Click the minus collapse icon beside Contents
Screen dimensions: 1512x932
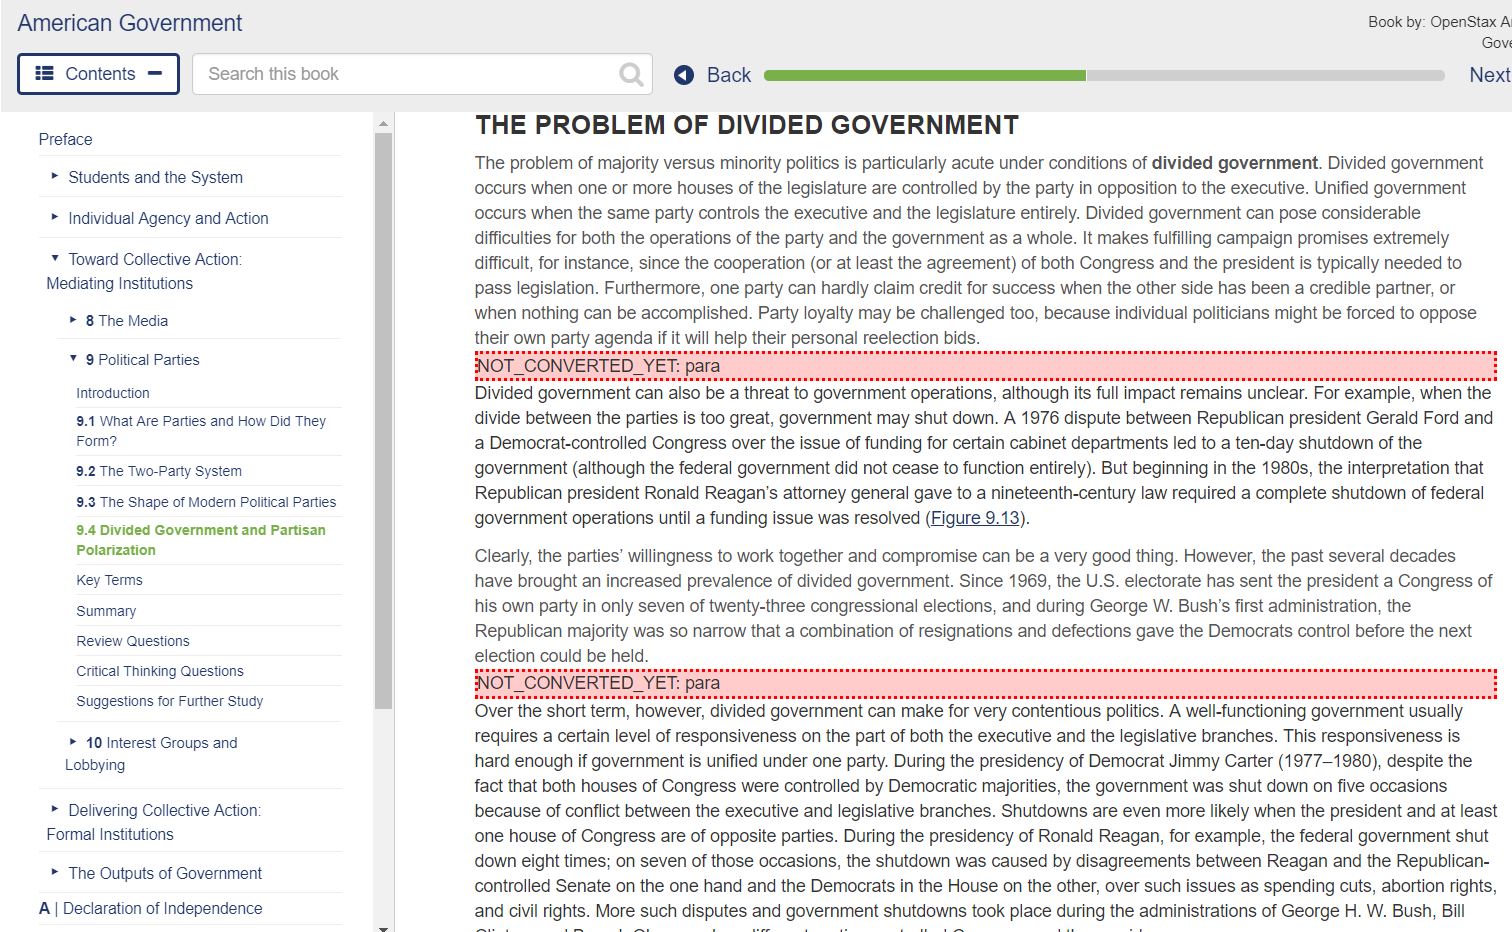tap(155, 73)
